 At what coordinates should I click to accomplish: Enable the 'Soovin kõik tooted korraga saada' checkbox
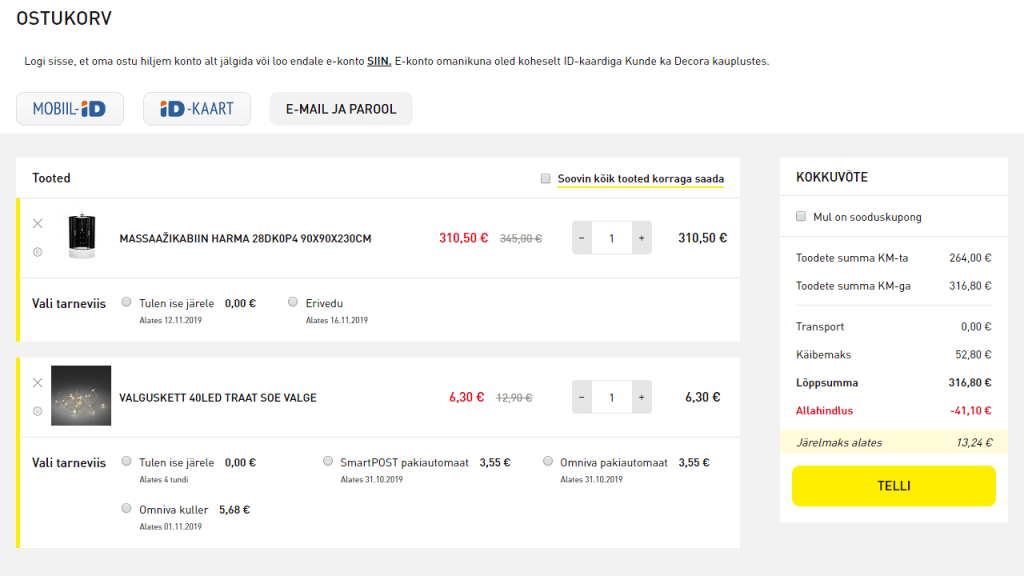(545, 177)
